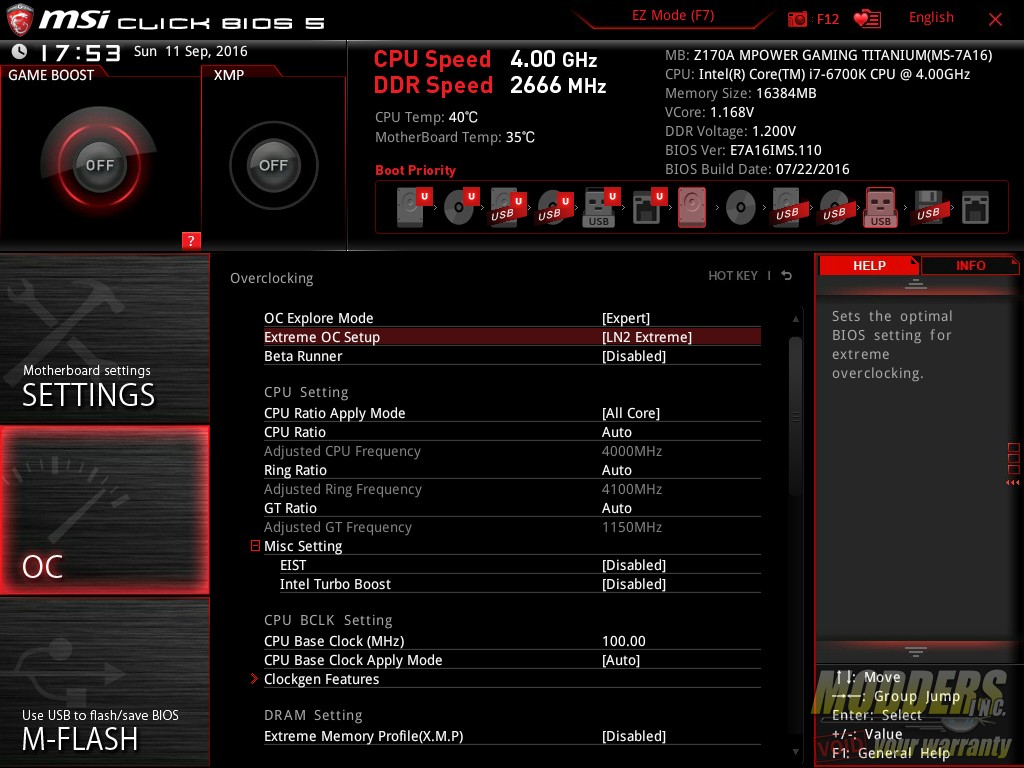1024x768 pixels.
Task: Click the scrollbar down arrow
Action: click(x=795, y=752)
